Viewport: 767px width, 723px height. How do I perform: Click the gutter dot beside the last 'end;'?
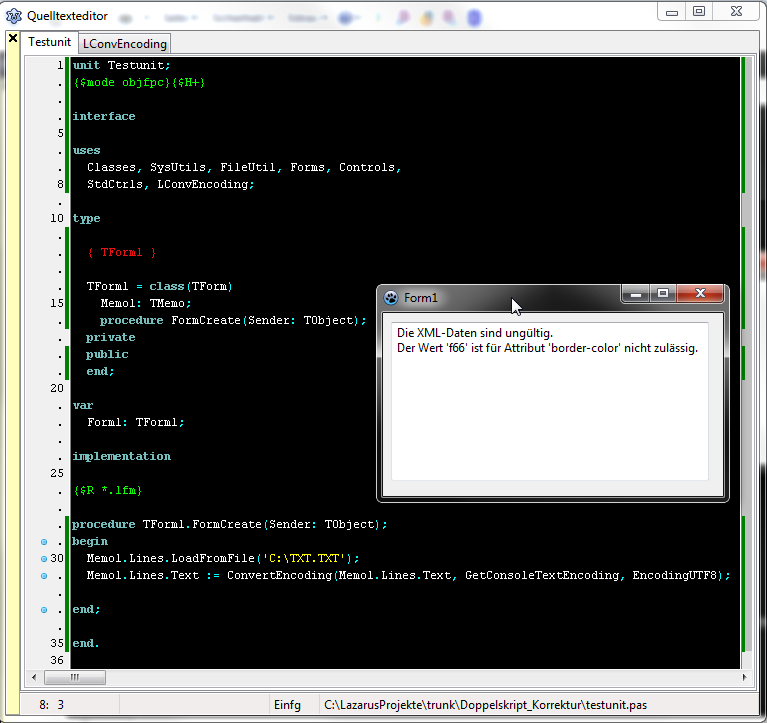click(44, 609)
